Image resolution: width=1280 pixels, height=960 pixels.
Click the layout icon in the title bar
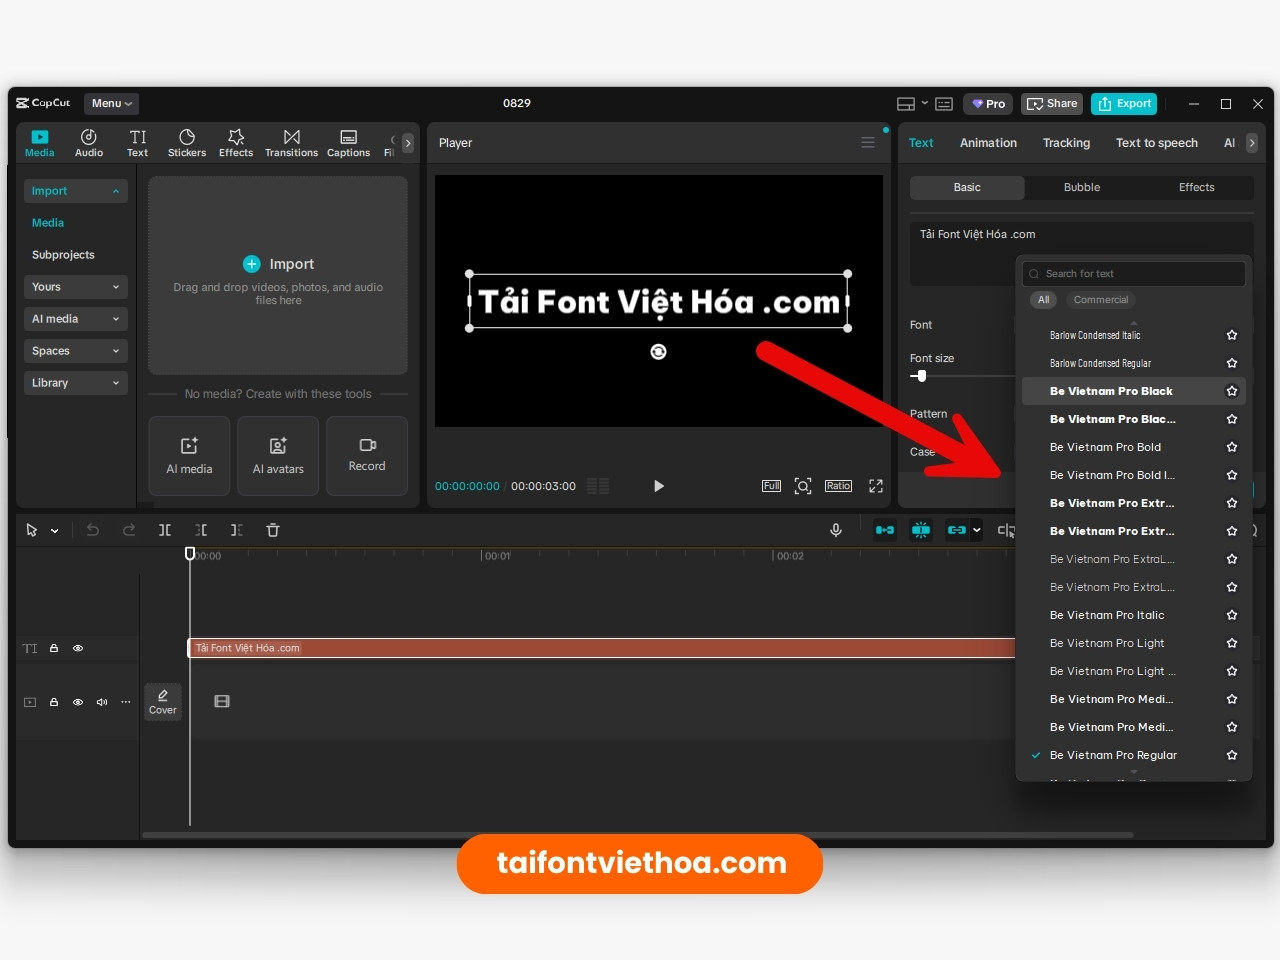point(906,104)
